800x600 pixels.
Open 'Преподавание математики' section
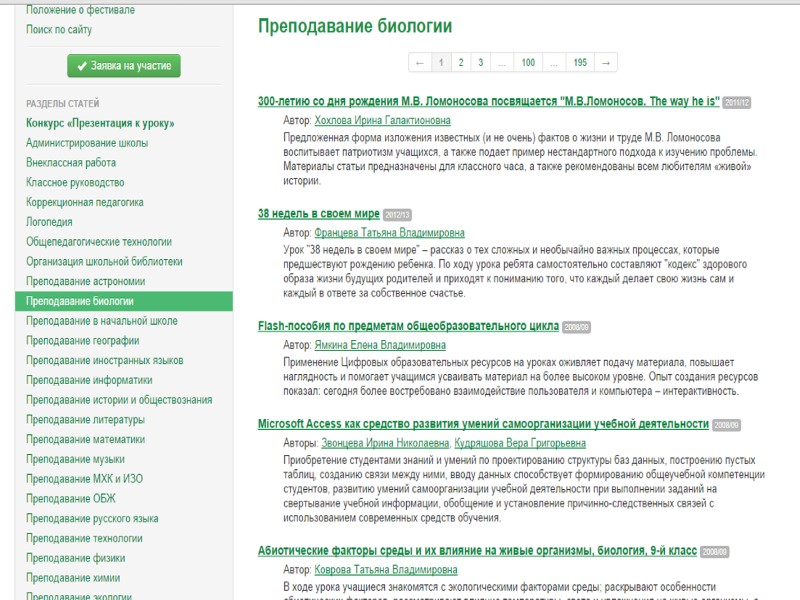coord(86,439)
